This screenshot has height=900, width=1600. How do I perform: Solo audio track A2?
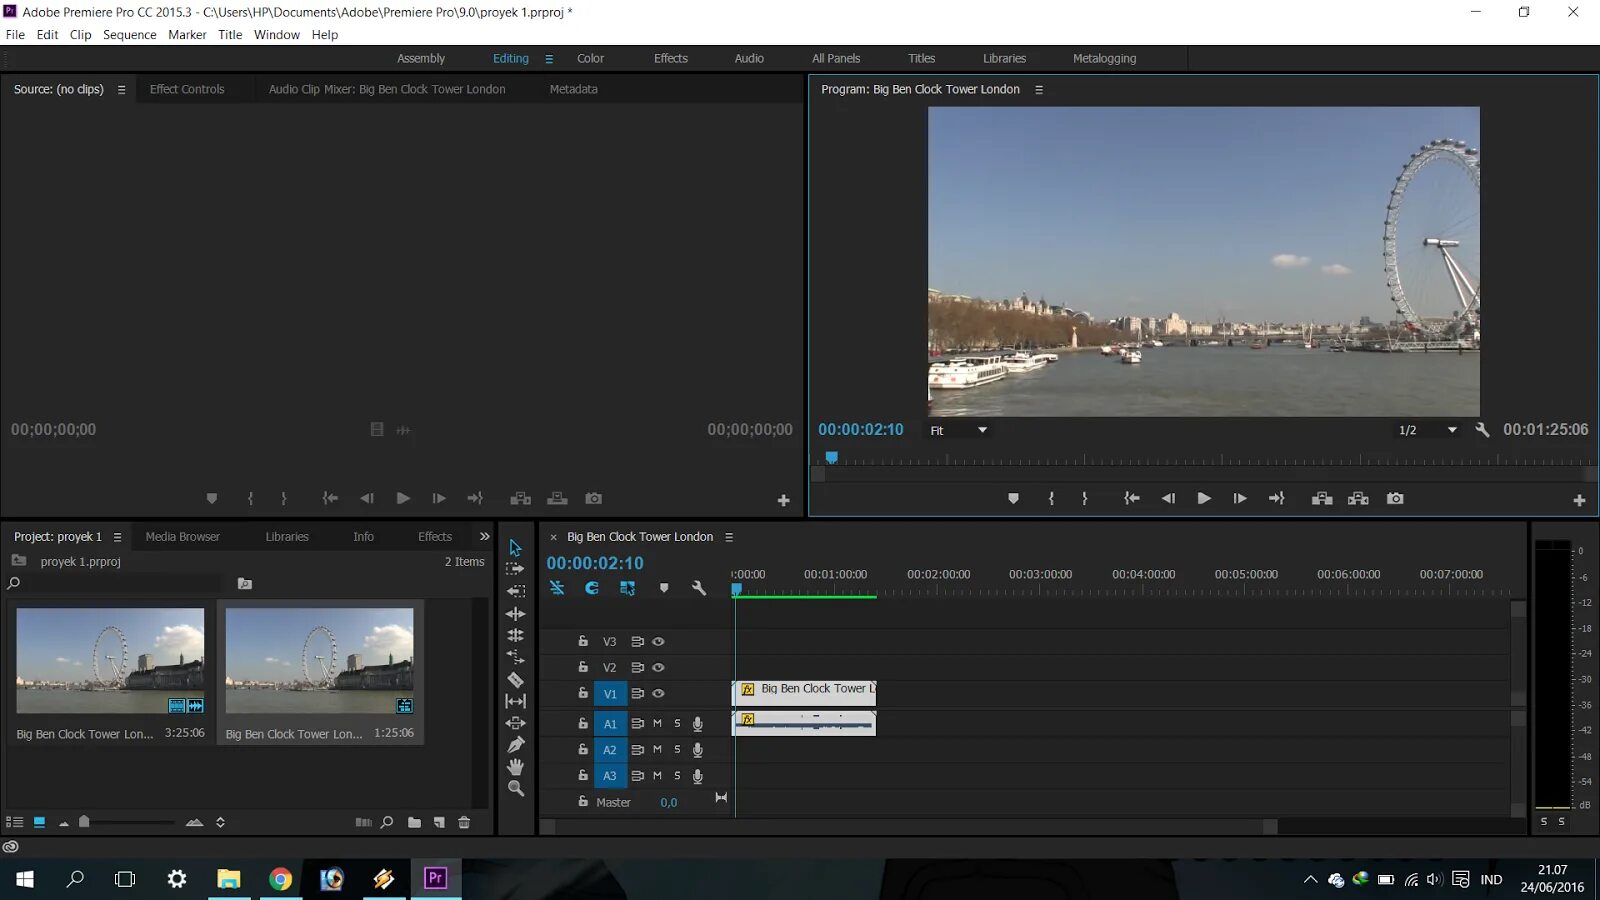(x=677, y=749)
